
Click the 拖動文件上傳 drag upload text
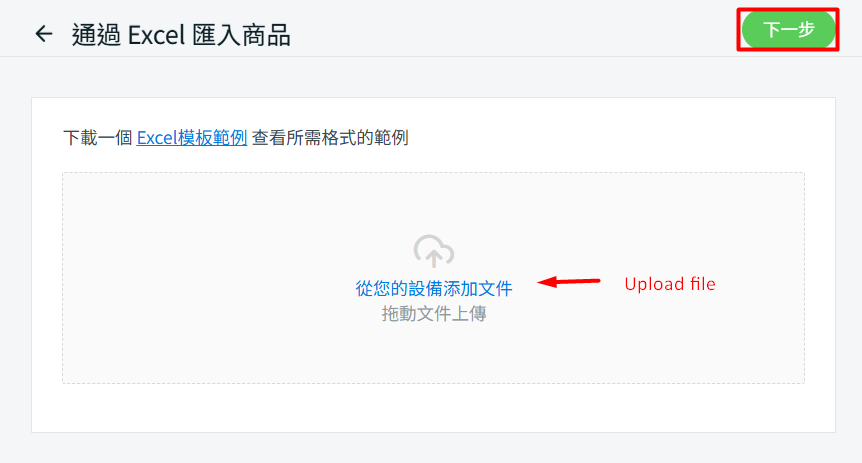pos(434,313)
